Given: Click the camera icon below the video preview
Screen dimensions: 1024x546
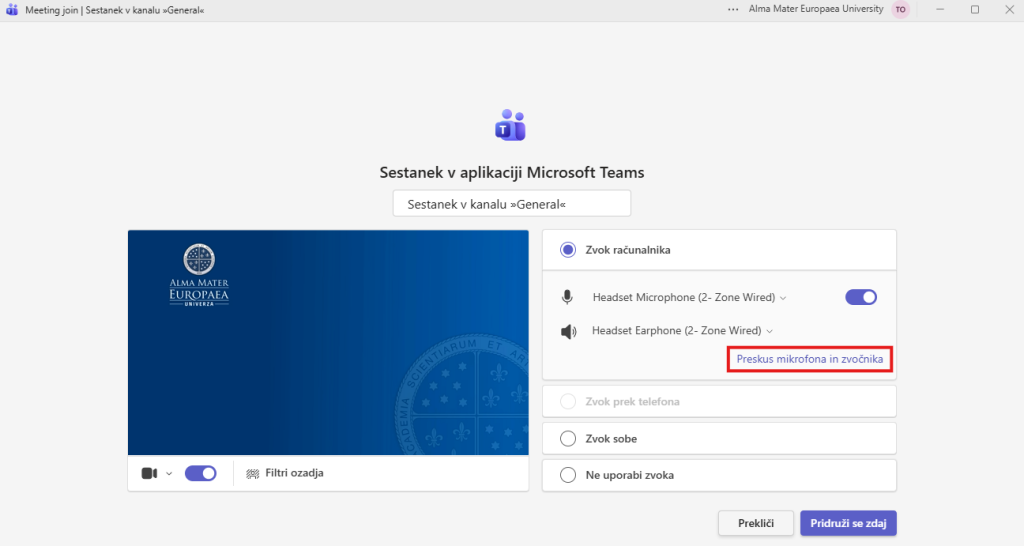Looking at the screenshot, I should tap(150, 474).
